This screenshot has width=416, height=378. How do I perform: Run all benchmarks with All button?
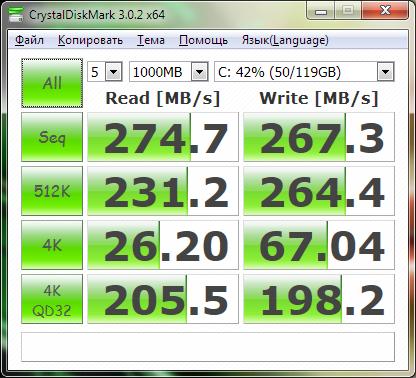pyautogui.click(x=52, y=83)
